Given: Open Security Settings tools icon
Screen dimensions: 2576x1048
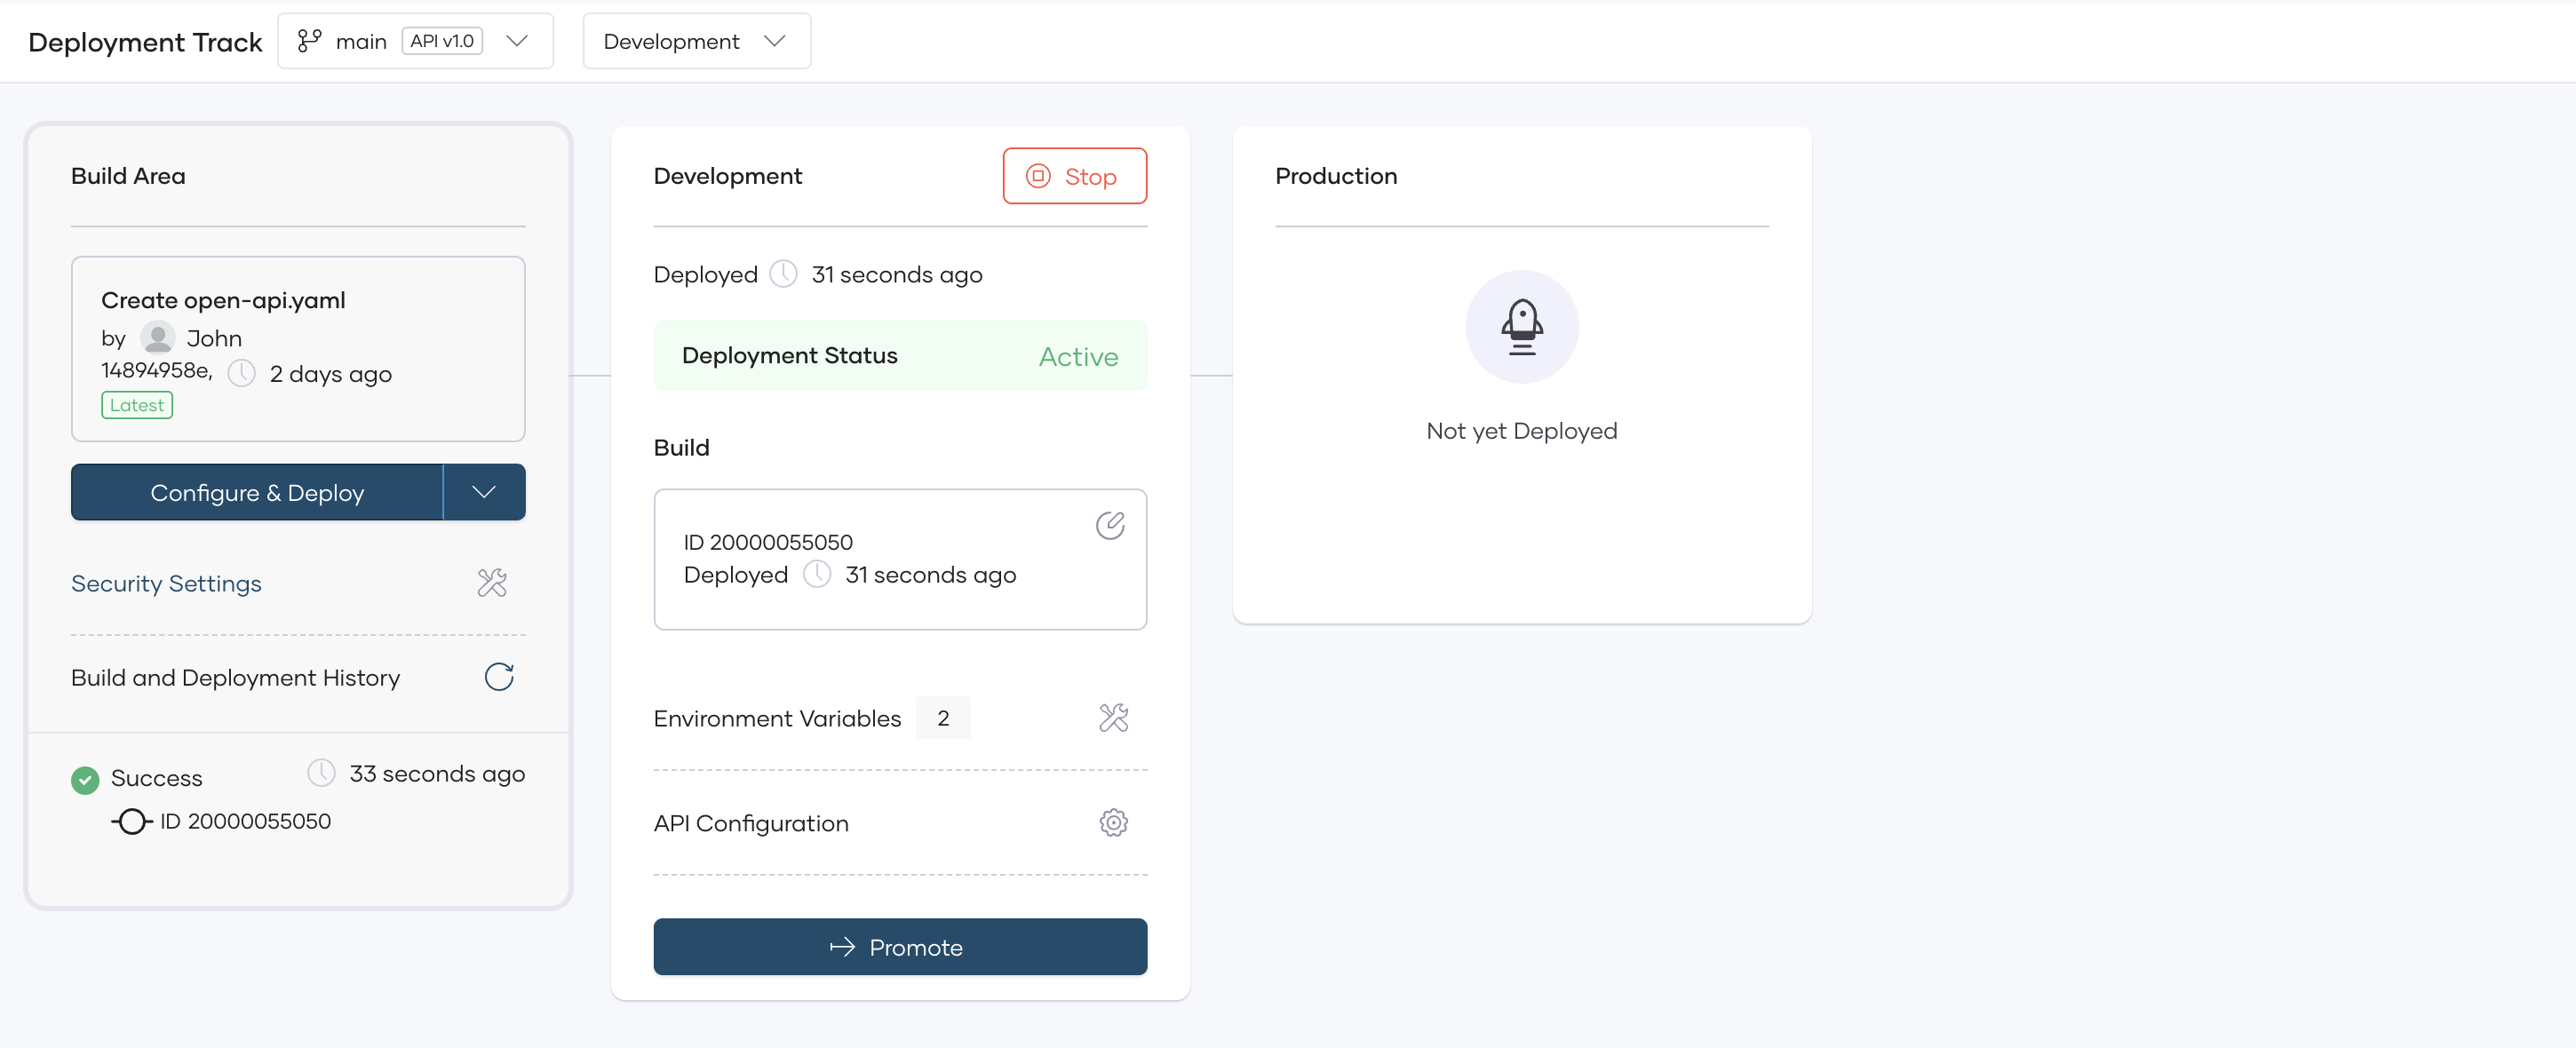Looking at the screenshot, I should [x=492, y=583].
